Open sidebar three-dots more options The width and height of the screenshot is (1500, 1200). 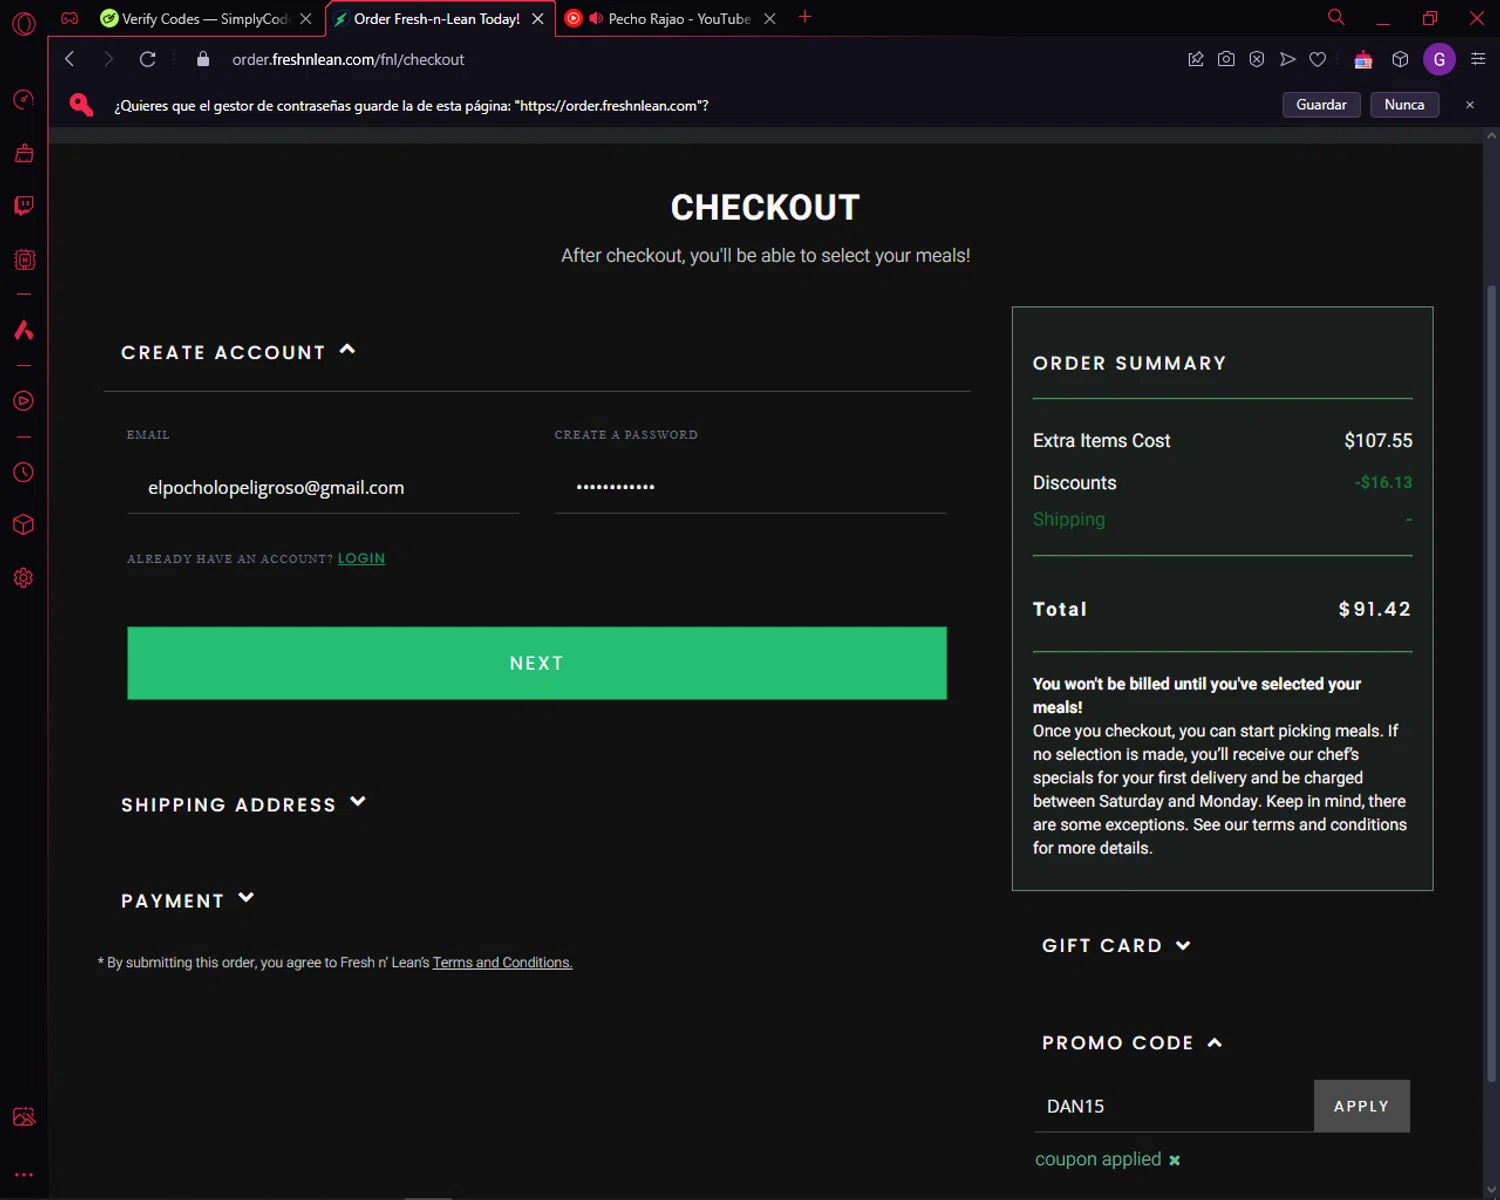[x=24, y=1175]
